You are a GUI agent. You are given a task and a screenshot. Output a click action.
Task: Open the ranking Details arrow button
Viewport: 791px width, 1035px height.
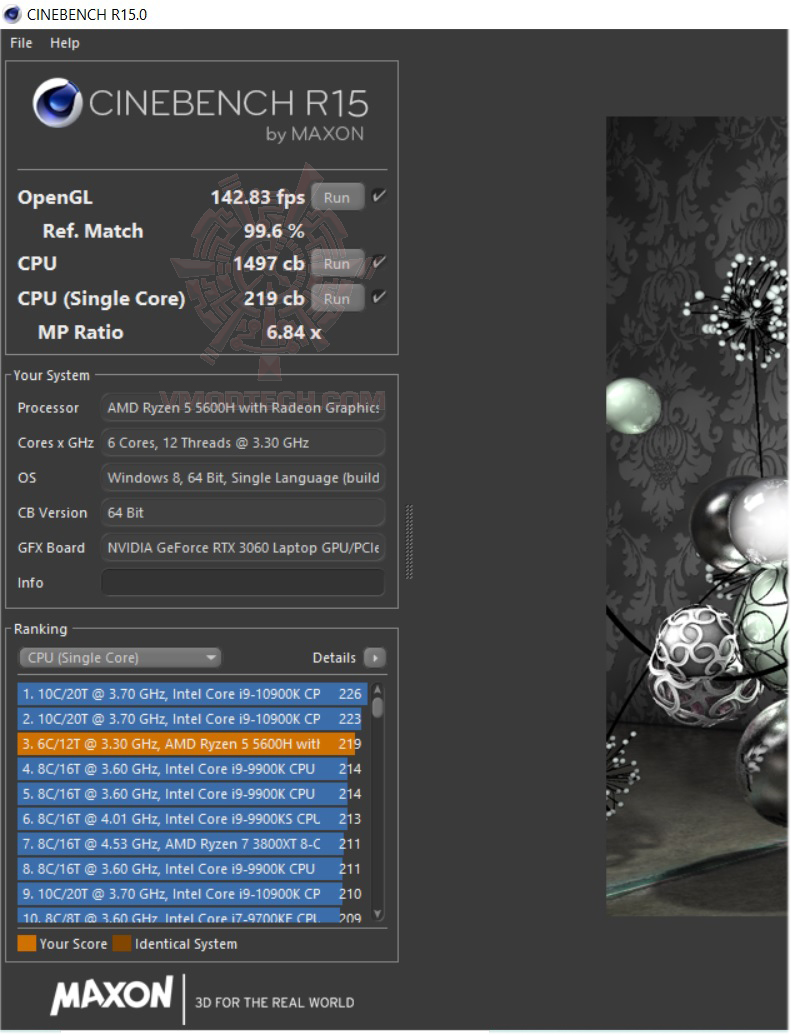pyautogui.click(x=375, y=657)
